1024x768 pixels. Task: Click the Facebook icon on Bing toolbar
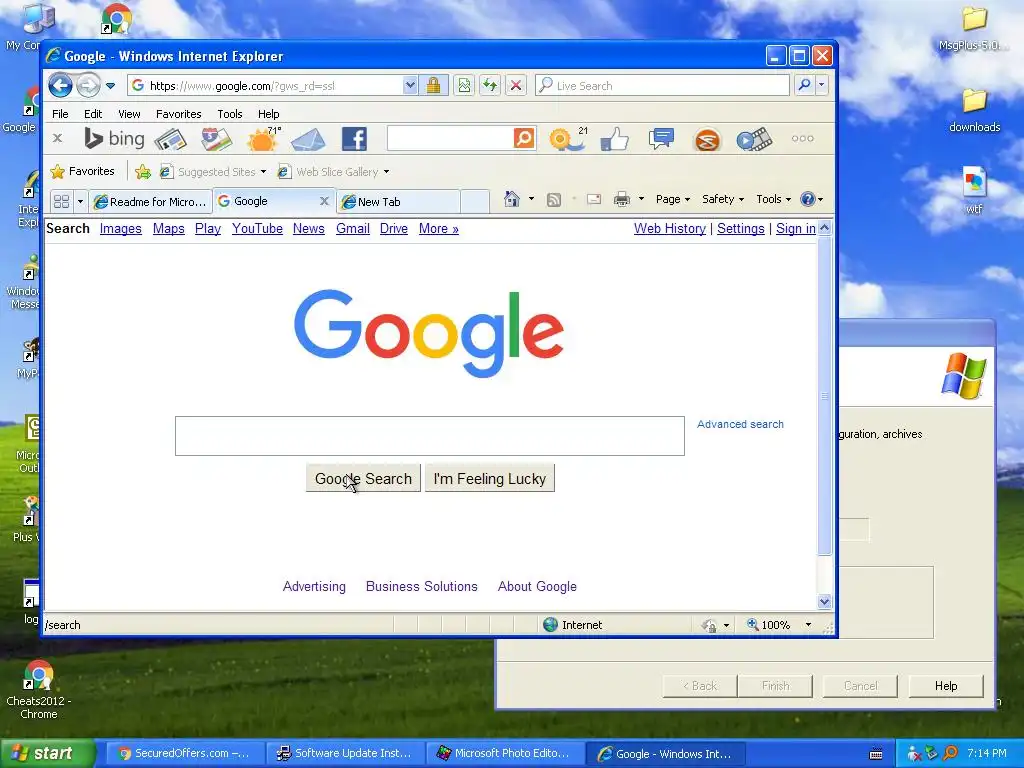354,139
